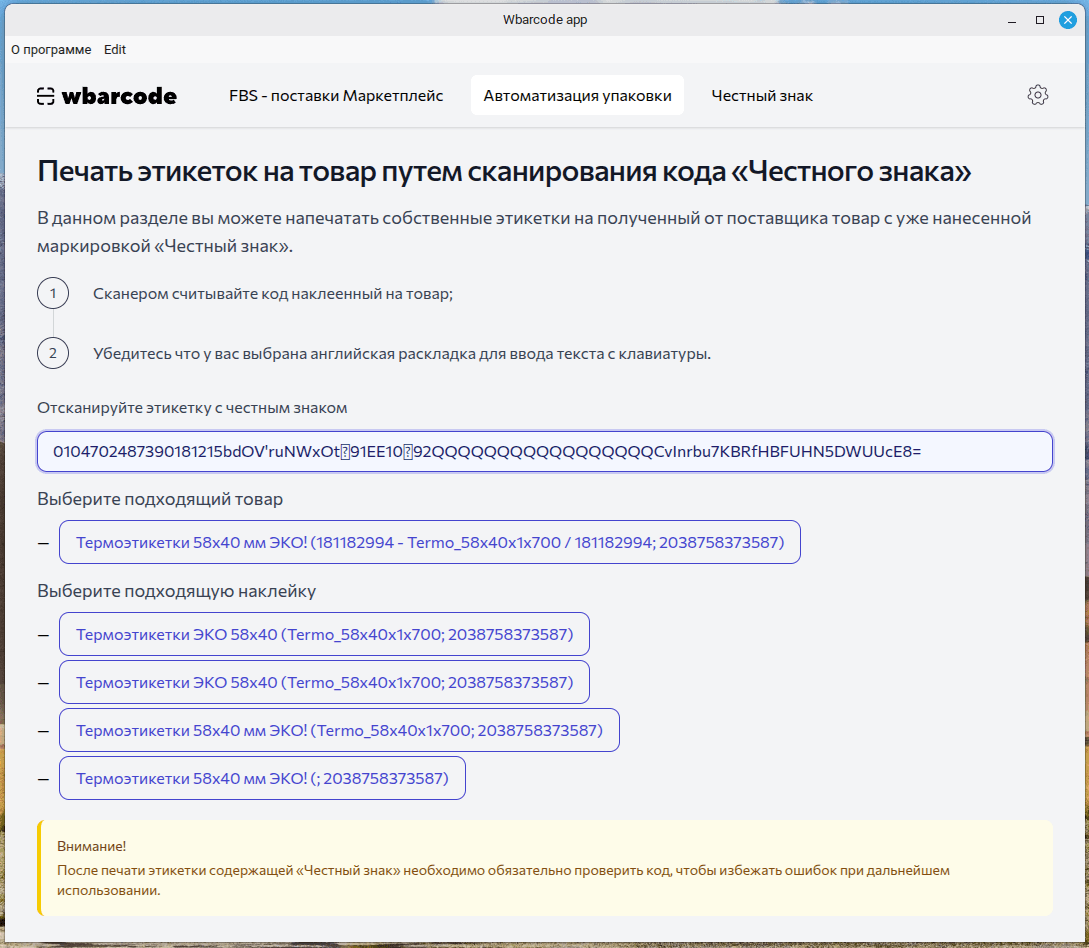Click the yellow «Внимание!» warning notice
Screen dimensions: 1089x948
[x=544, y=870]
